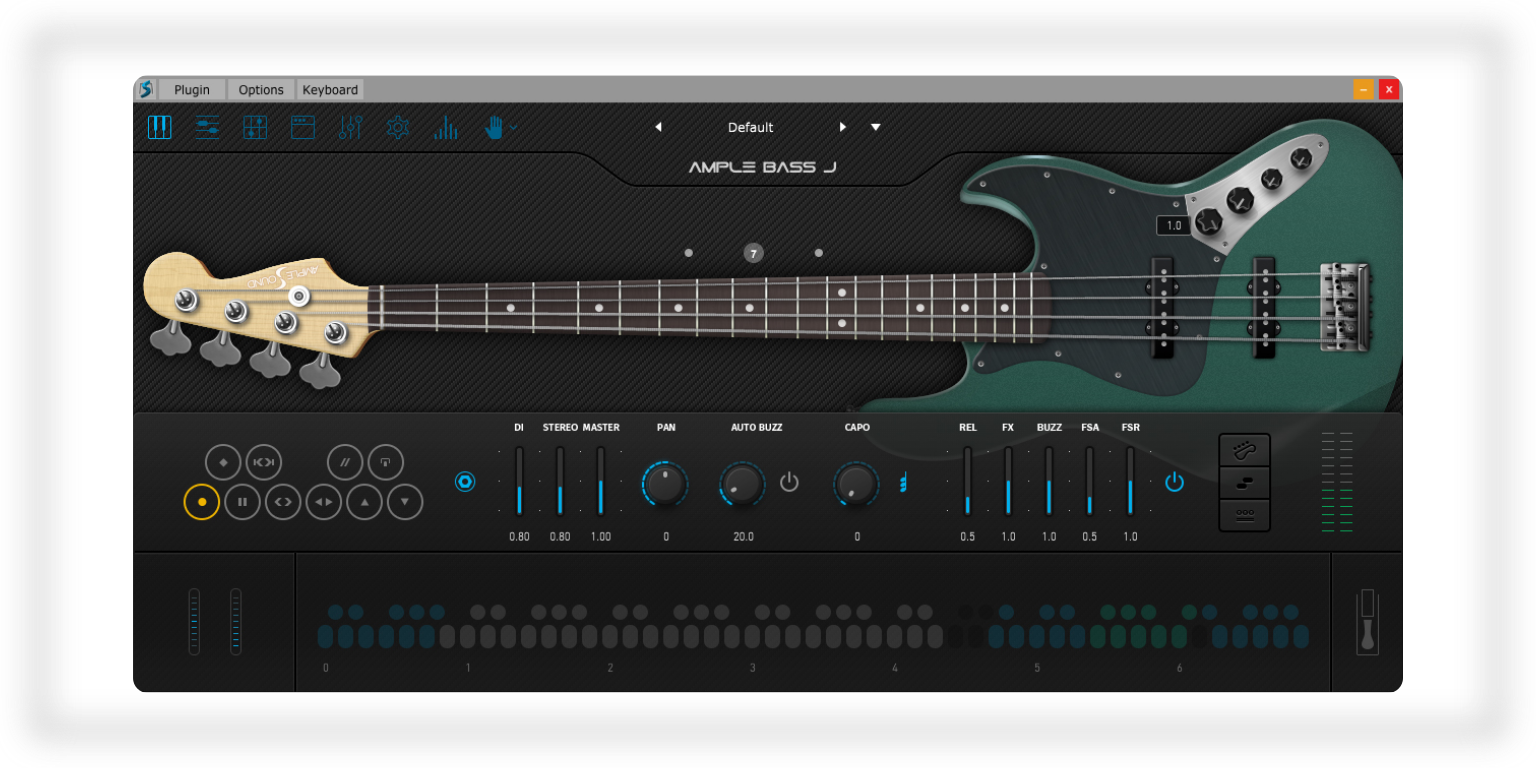Click the Default preset name field
The image size is (1536, 768).
pyautogui.click(x=750, y=127)
